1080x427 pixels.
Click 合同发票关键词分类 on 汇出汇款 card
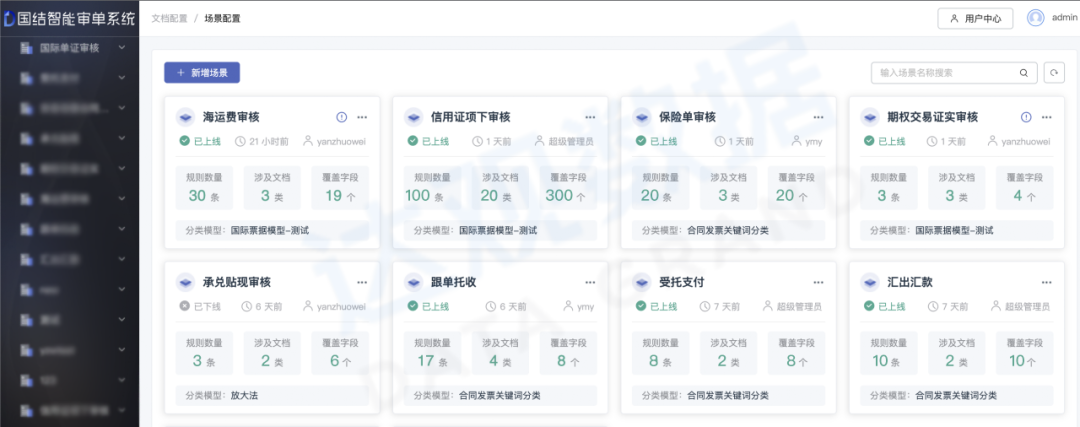click(956, 395)
